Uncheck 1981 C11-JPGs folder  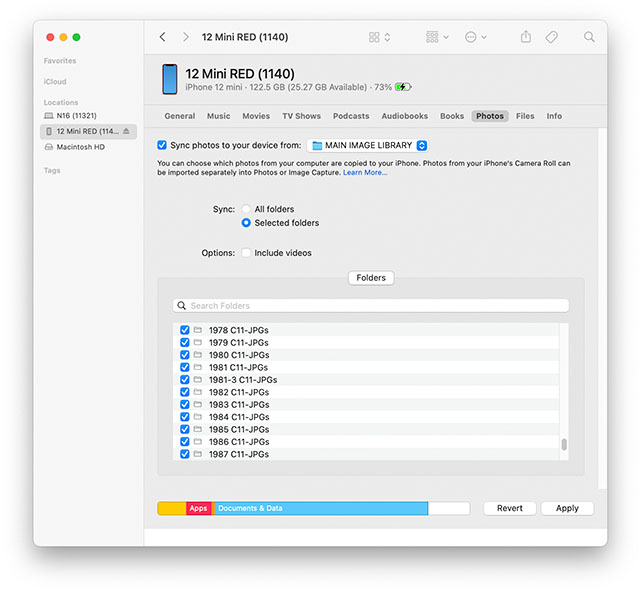coord(184,367)
